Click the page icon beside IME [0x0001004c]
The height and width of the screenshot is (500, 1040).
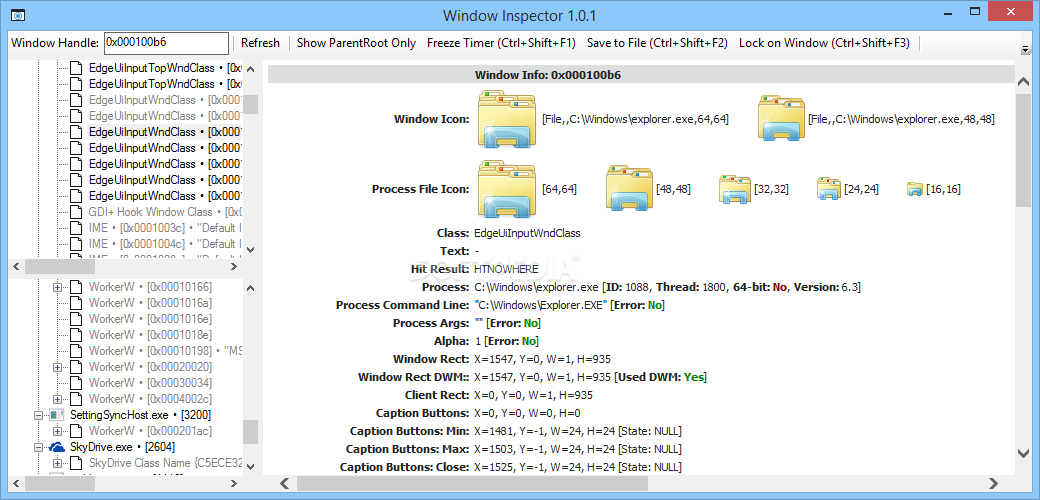pos(77,243)
